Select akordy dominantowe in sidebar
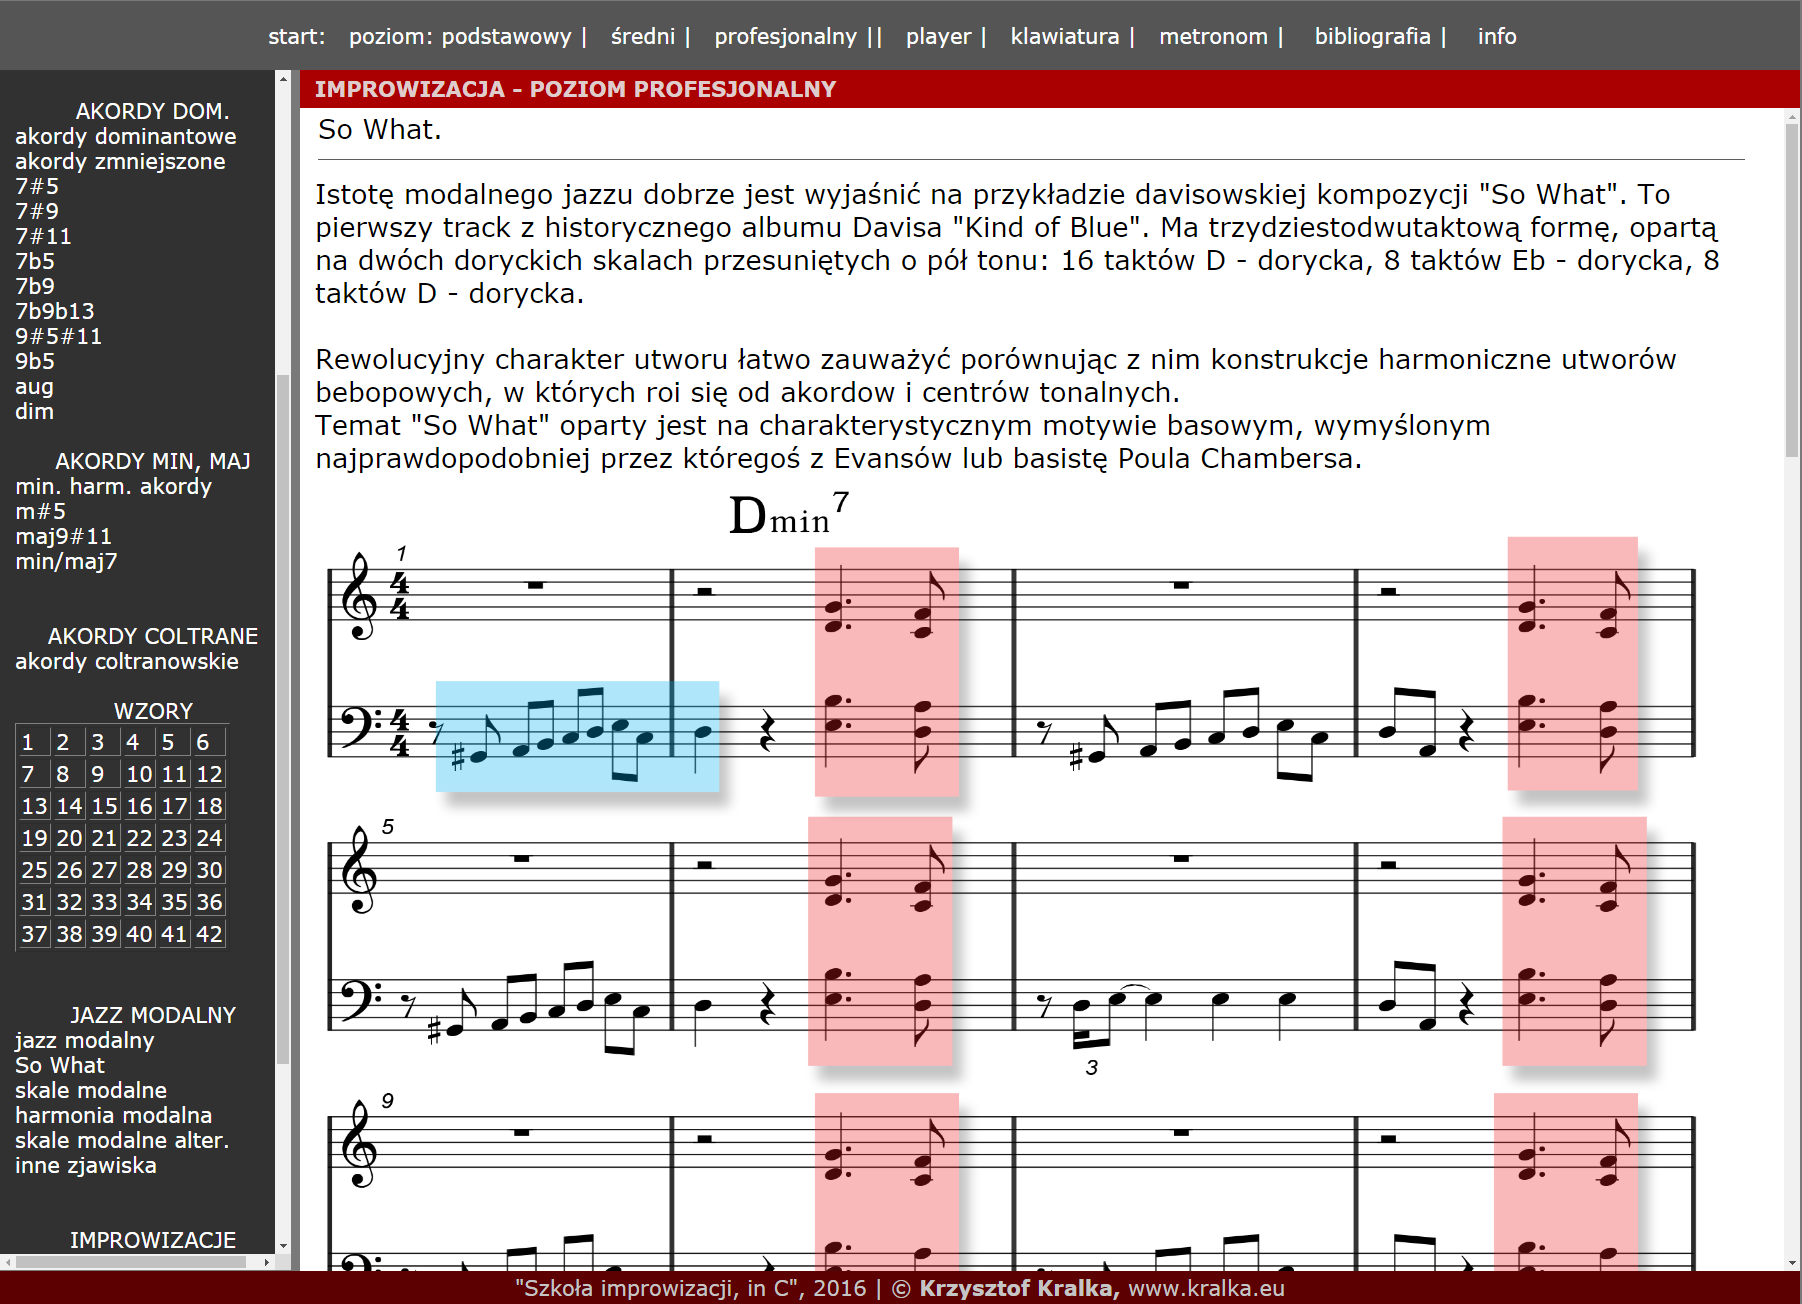1802x1304 pixels. pos(125,136)
